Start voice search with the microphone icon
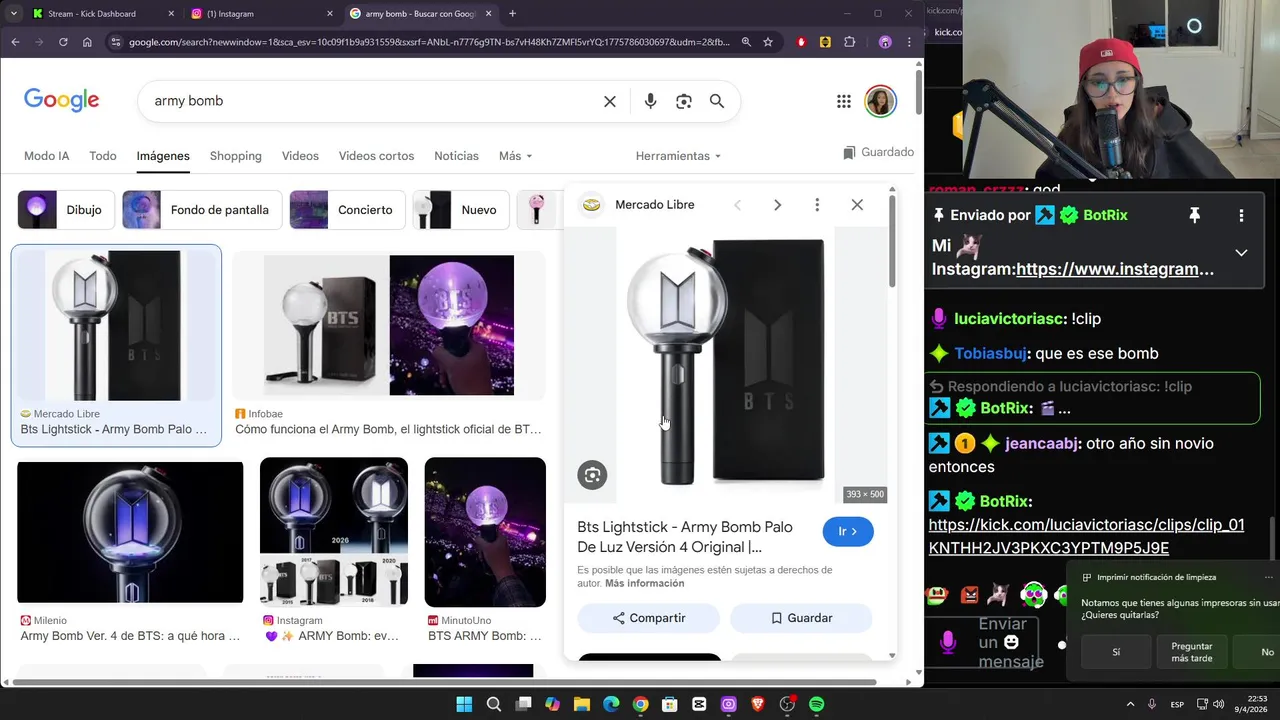 [x=651, y=101]
